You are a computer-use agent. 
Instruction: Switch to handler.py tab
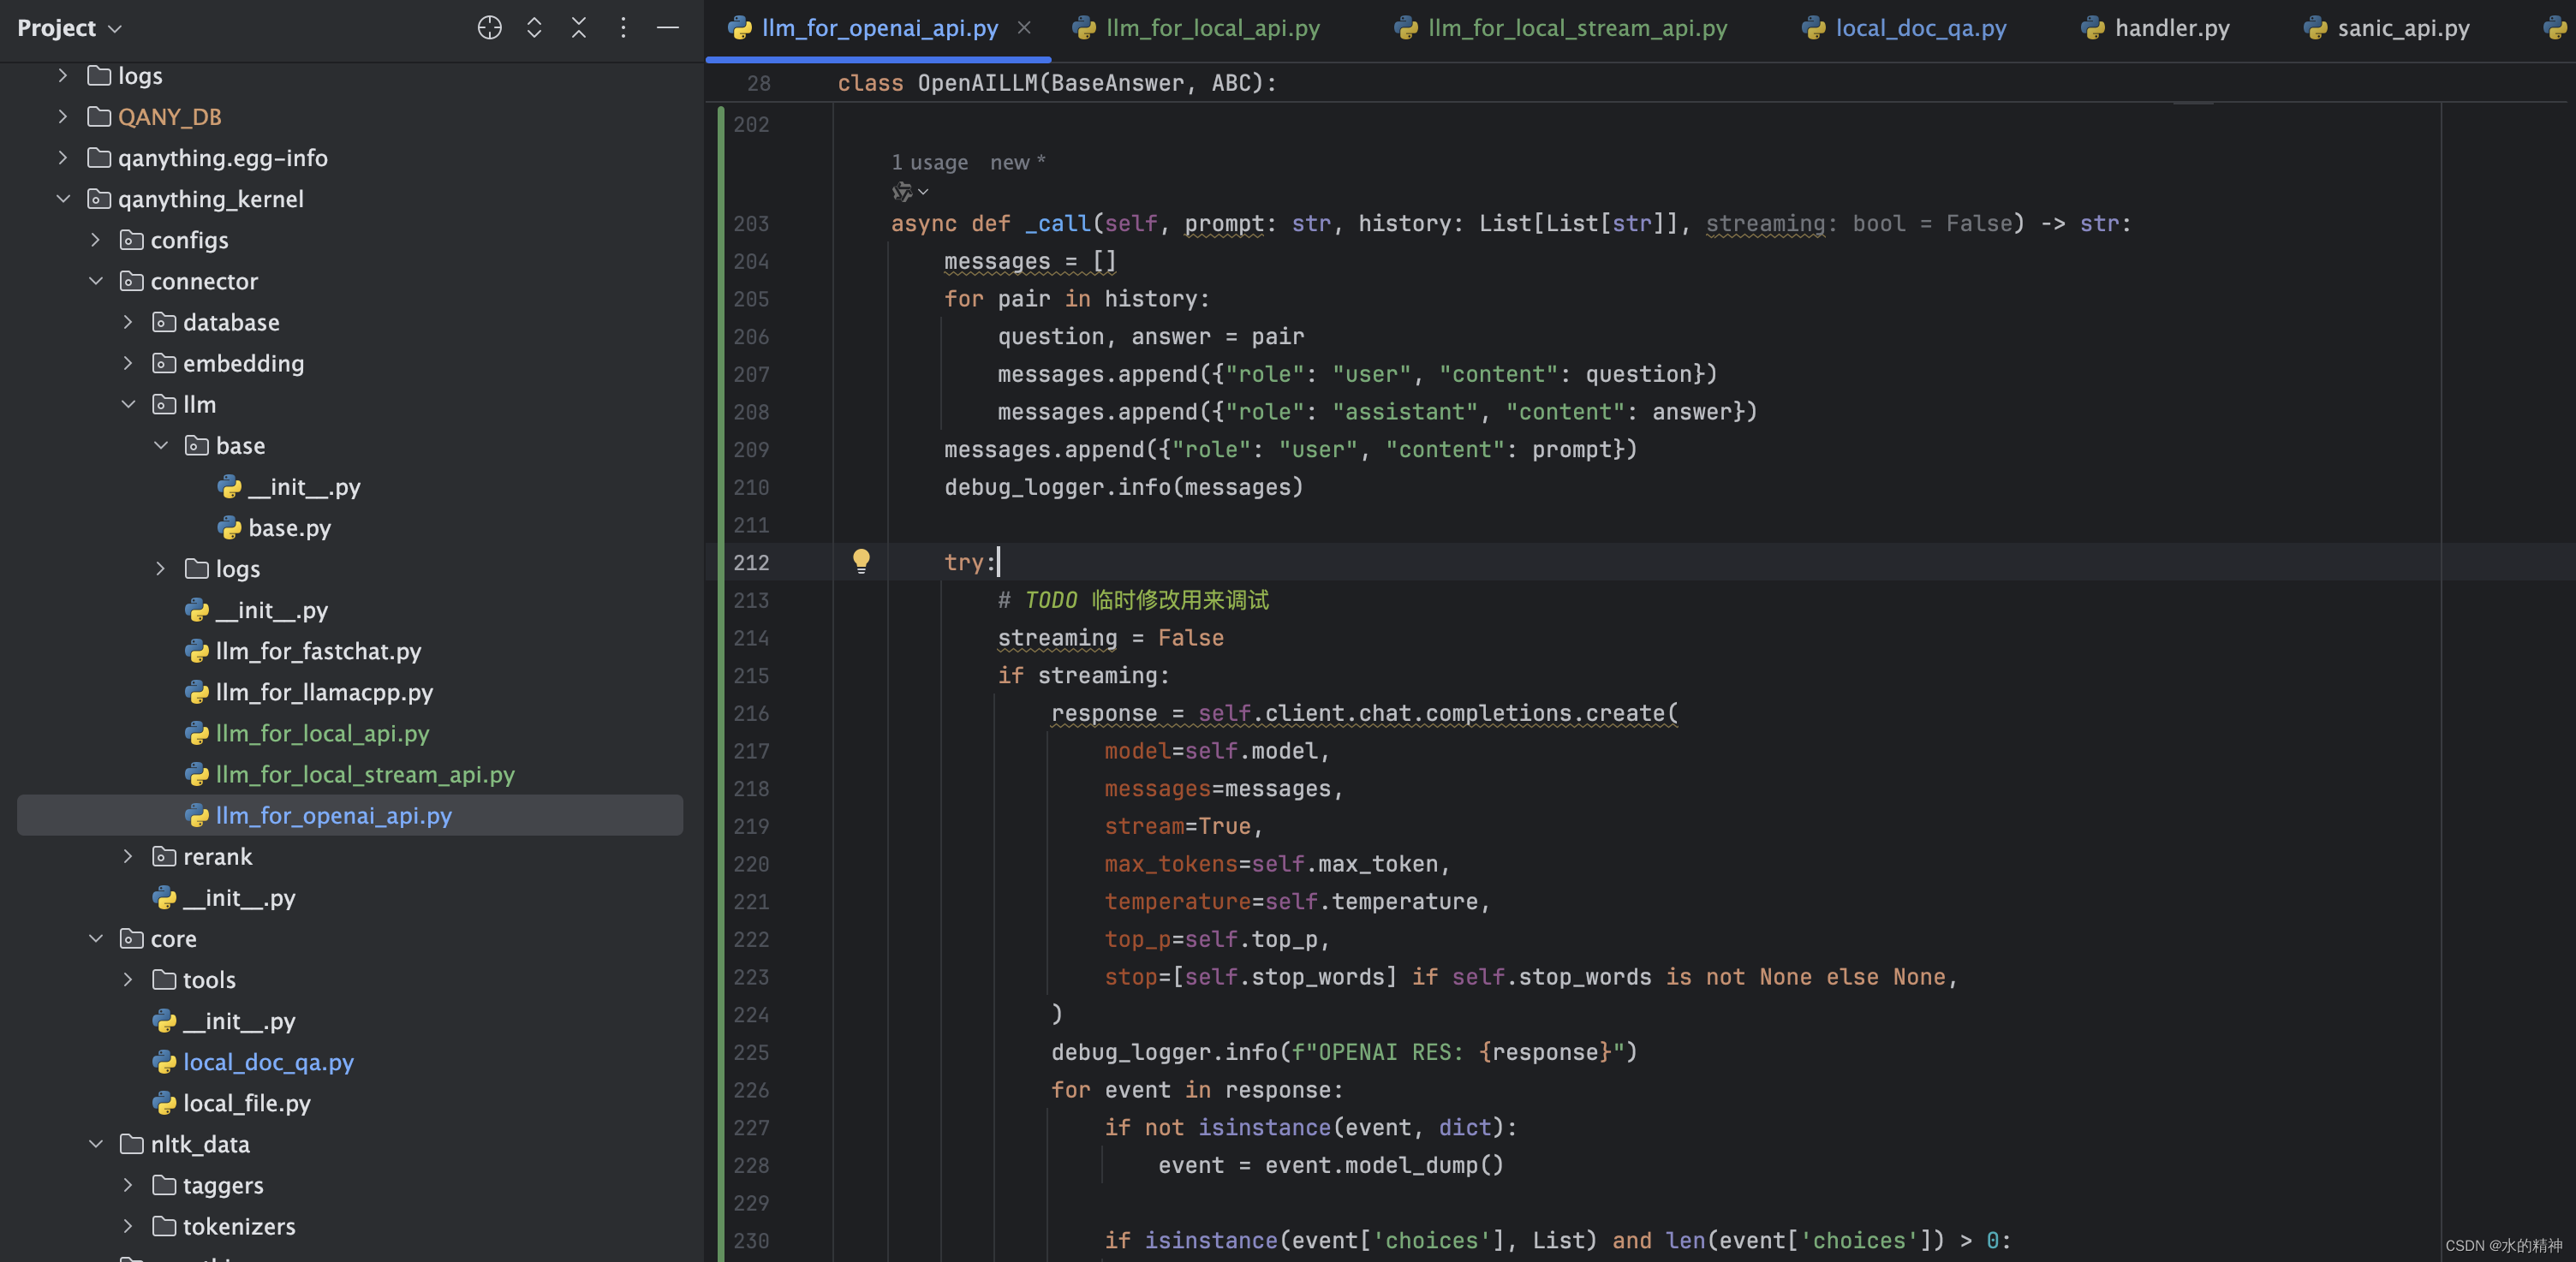coord(2155,28)
